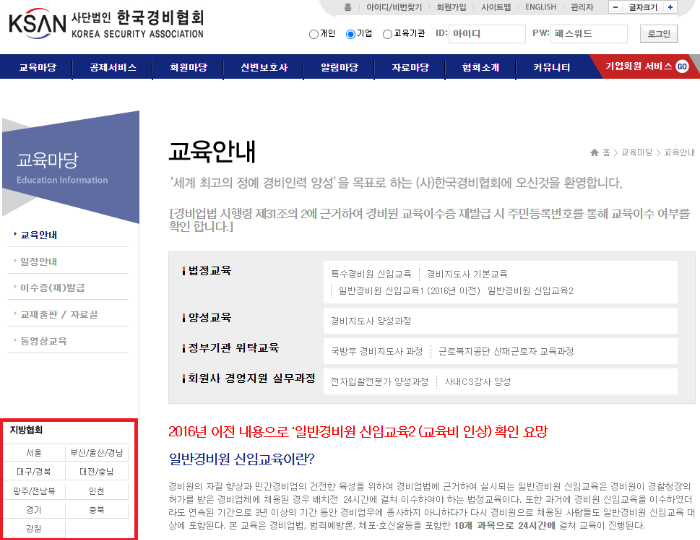This screenshot has width=700, height=540.
Task: Click the 일반경비원 신임교육이란? heading
Action: [x=242, y=459]
